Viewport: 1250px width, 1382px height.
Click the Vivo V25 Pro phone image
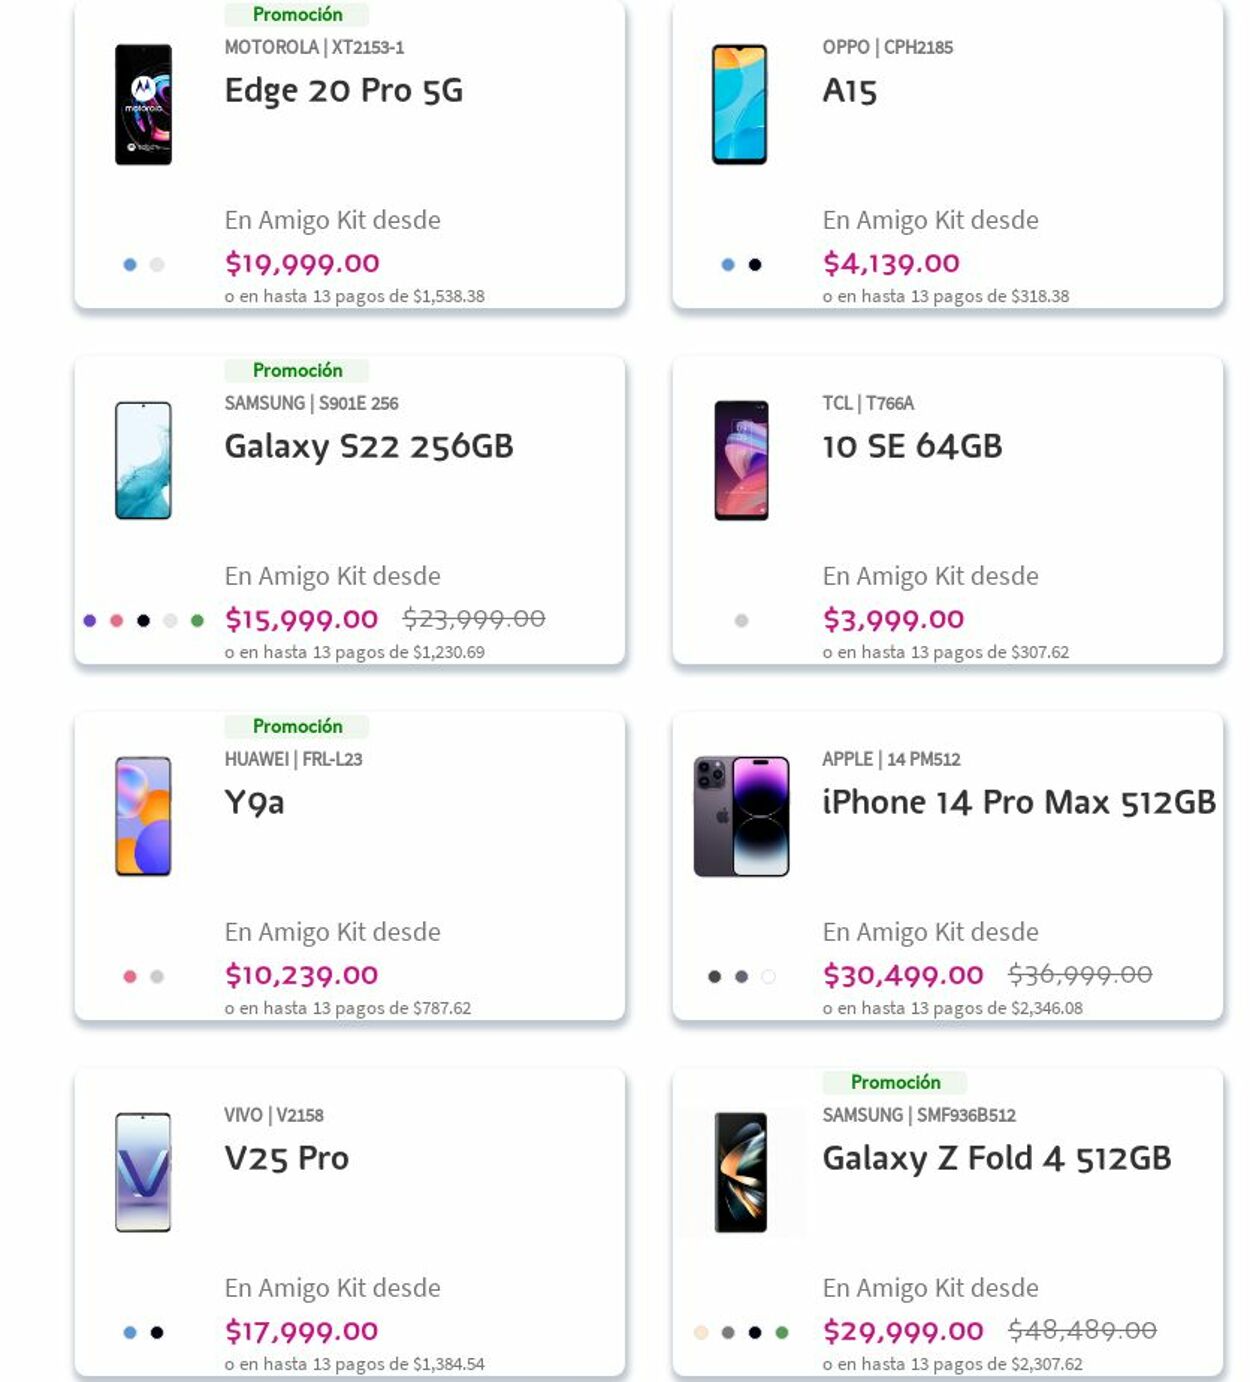pyautogui.click(x=143, y=1172)
